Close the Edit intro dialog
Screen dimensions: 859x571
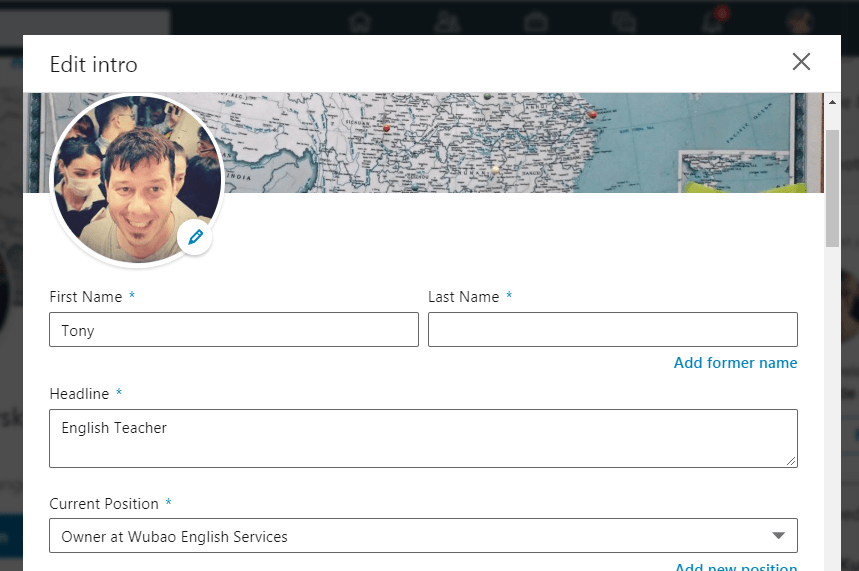point(801,62)
